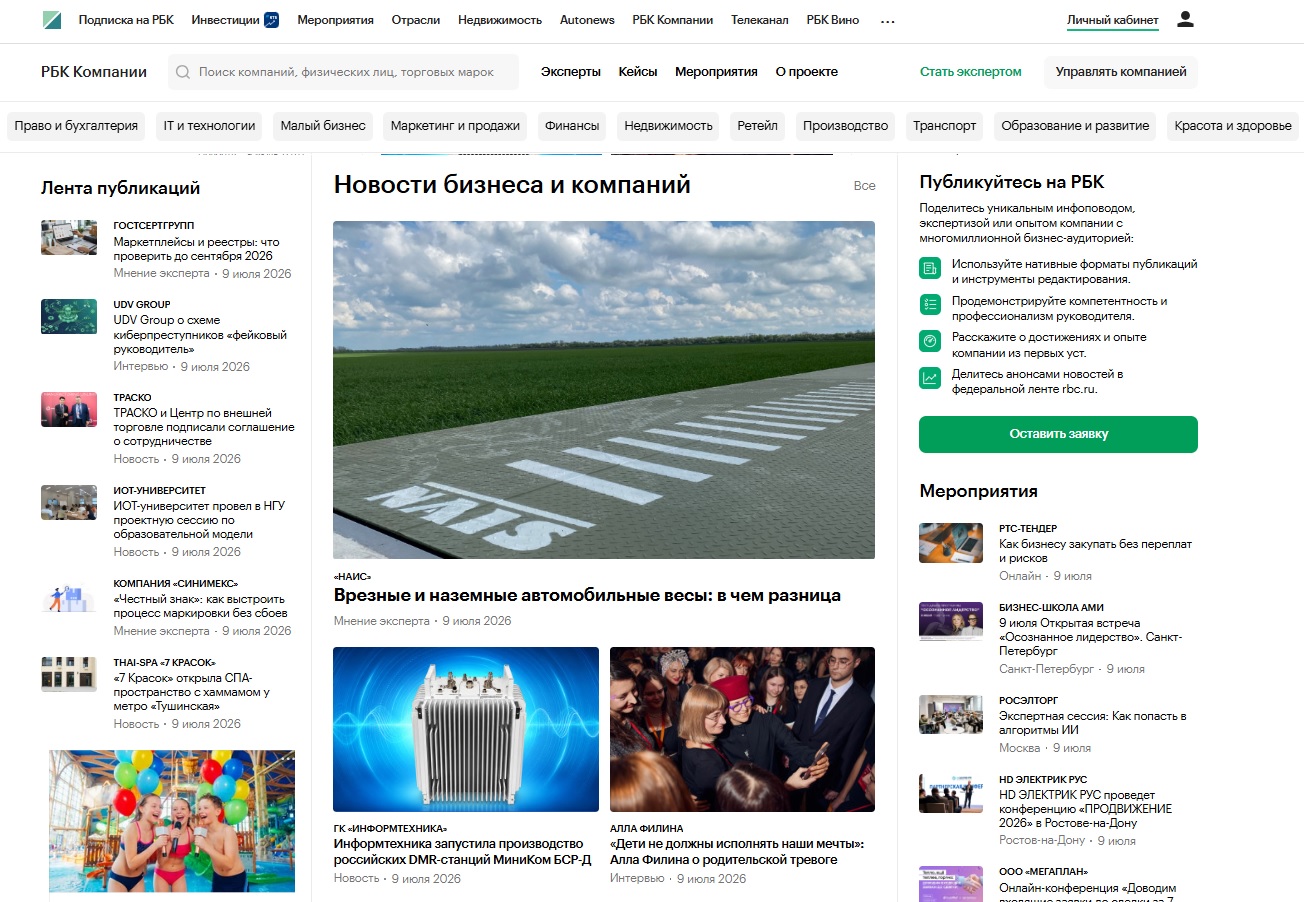Image resolution: width=1304 pixels, height=902 pixels.
Task: Select Финансы category chip
Action: pos(572,126)
